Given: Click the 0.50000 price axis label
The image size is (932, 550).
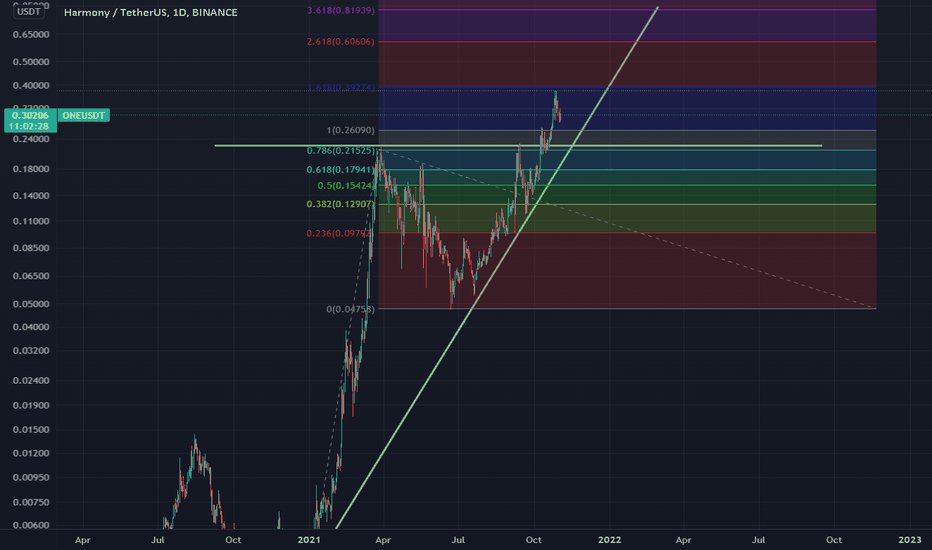Looking at the screenshot, I should click(31, 62).
